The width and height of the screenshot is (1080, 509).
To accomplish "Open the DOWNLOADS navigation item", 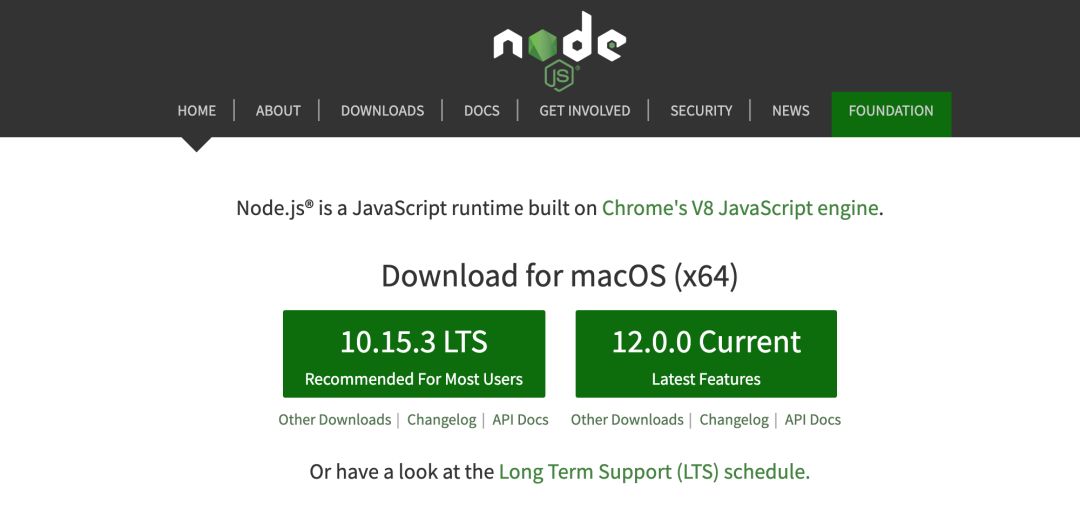I will pyautogui.click(x=382, y=111).
